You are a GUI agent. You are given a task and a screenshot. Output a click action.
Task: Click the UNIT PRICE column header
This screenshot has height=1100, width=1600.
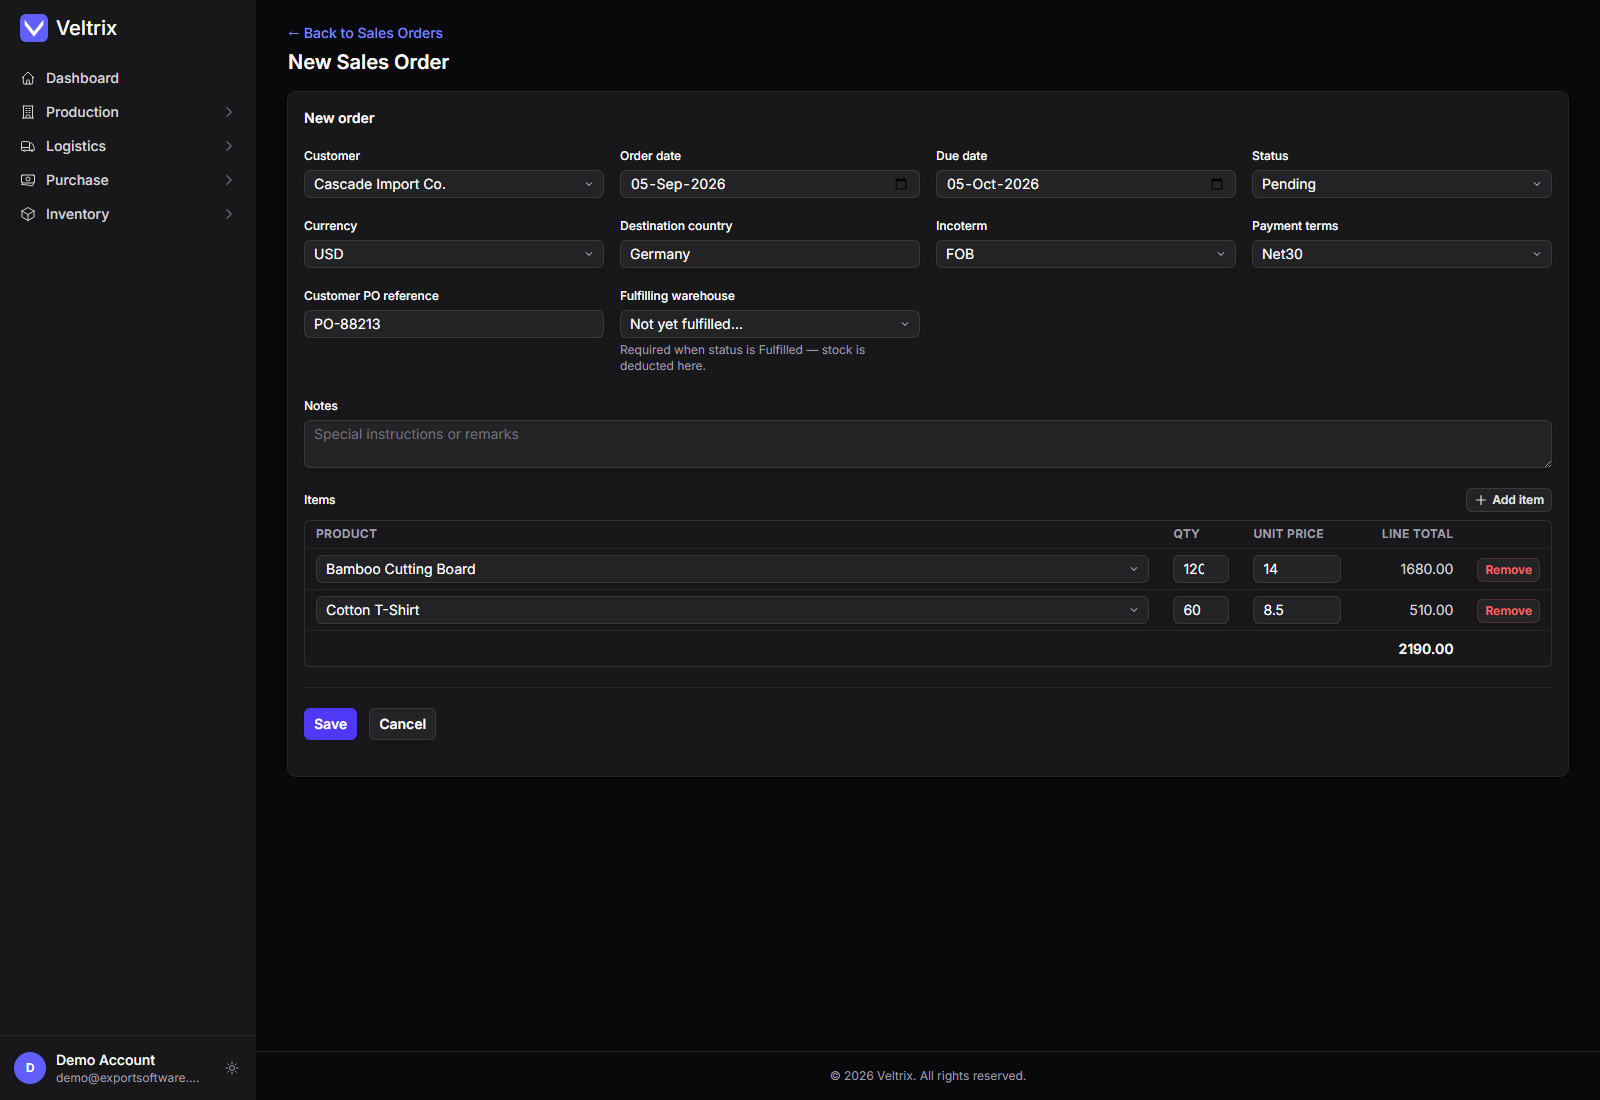click(1288, 534)
